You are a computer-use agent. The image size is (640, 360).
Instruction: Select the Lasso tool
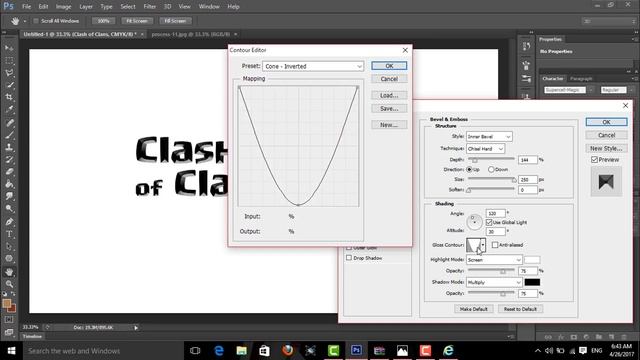tap(9, 73)
